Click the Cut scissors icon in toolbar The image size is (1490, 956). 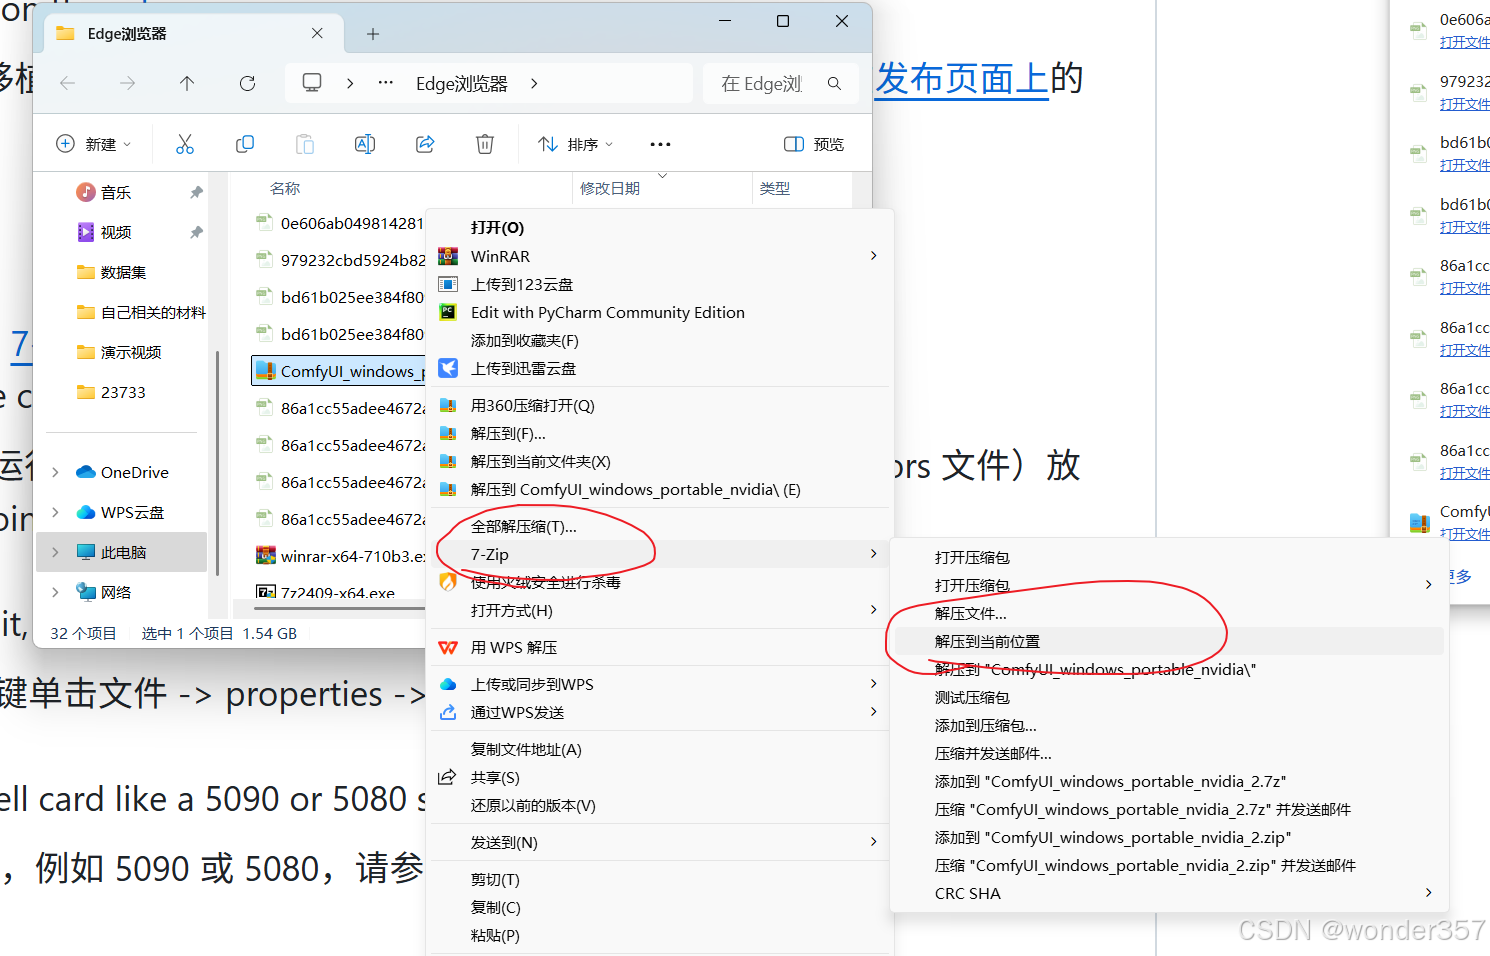(x=185, y=144)
